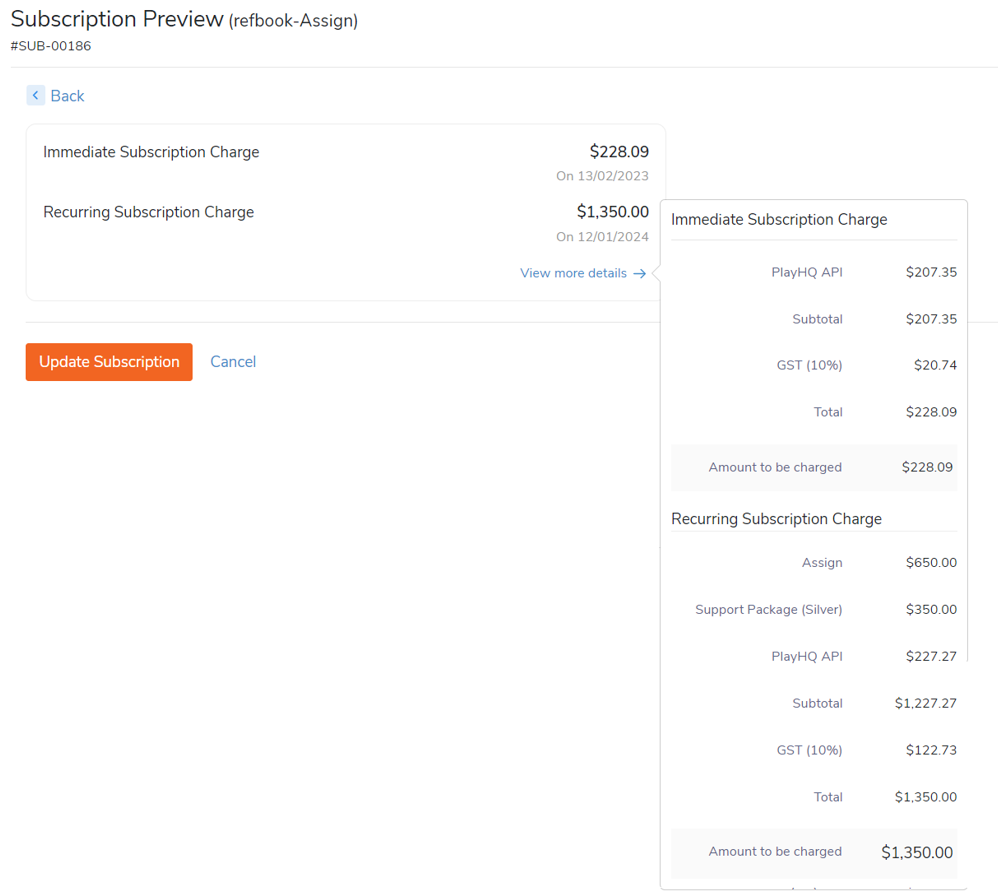Click the large $1,350.00 amount to be charged
Image resolution: width=998 pixels, height=895 pixels.
(916, 853)
